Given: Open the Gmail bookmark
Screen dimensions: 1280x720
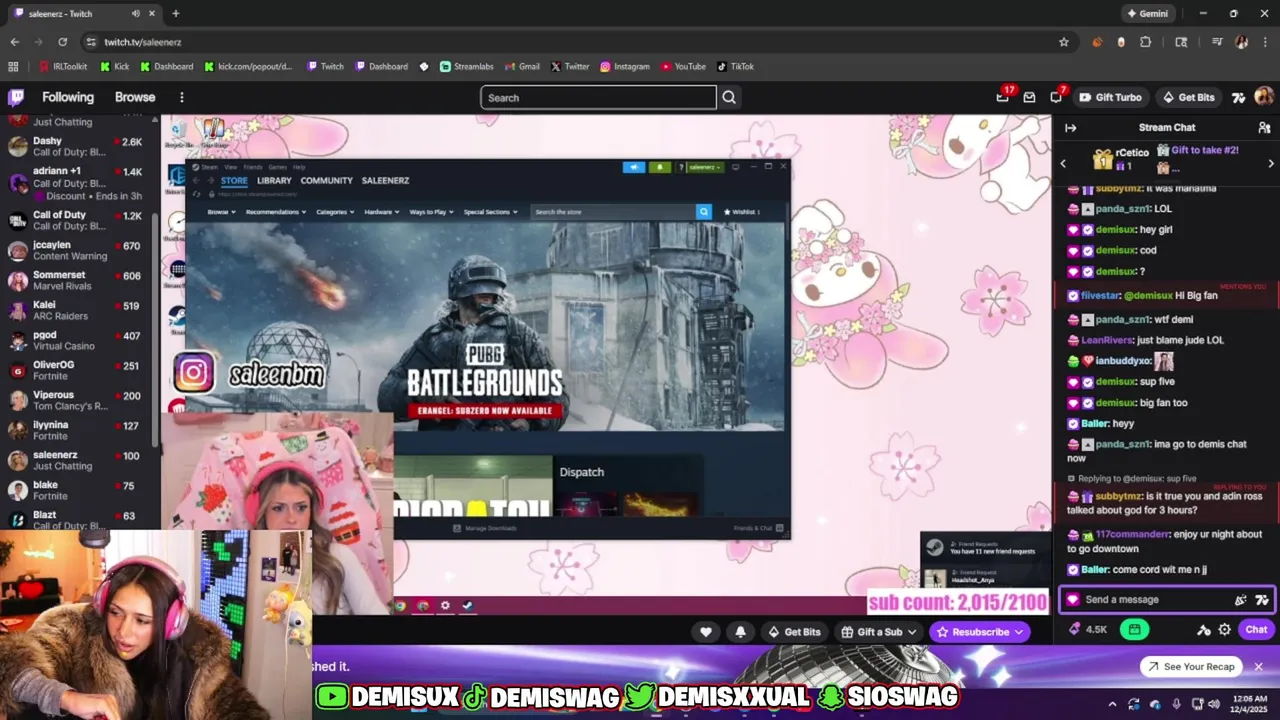Looking at the screenshot, I should pyautogui.click(x=522, y=67).
